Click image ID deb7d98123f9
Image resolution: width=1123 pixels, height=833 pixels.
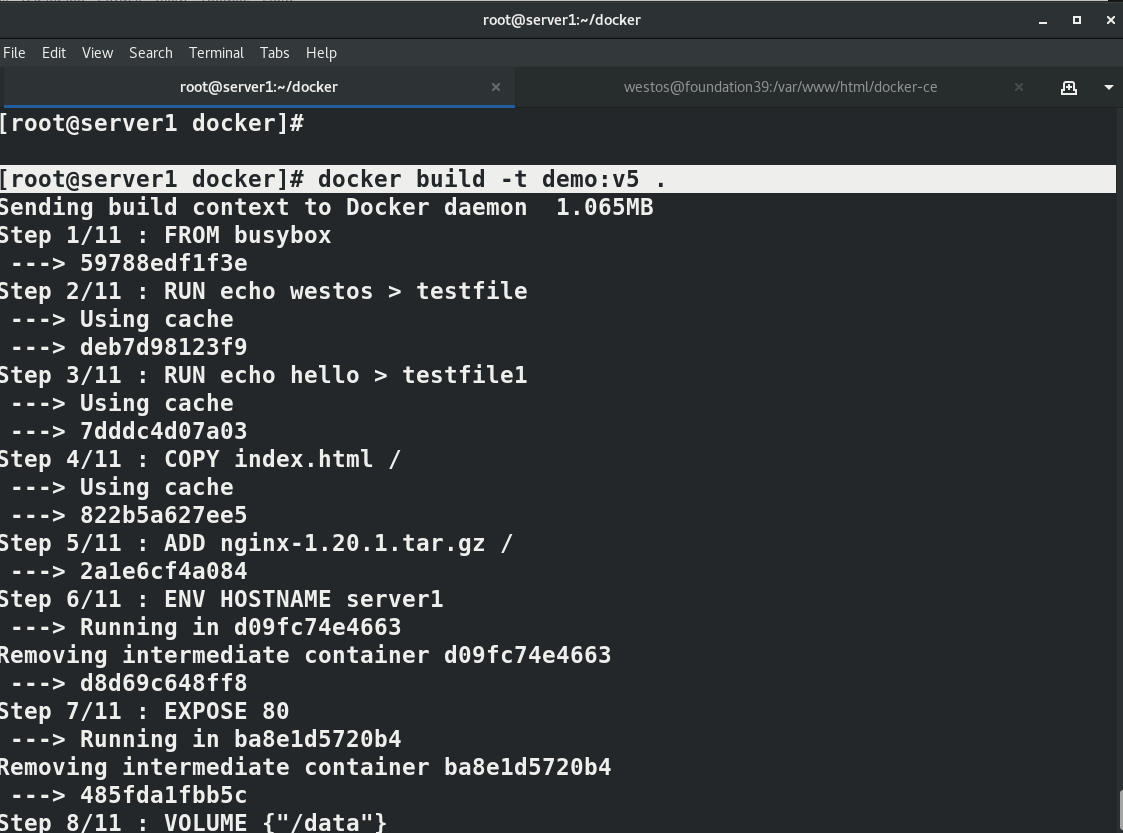coord(163,347)
